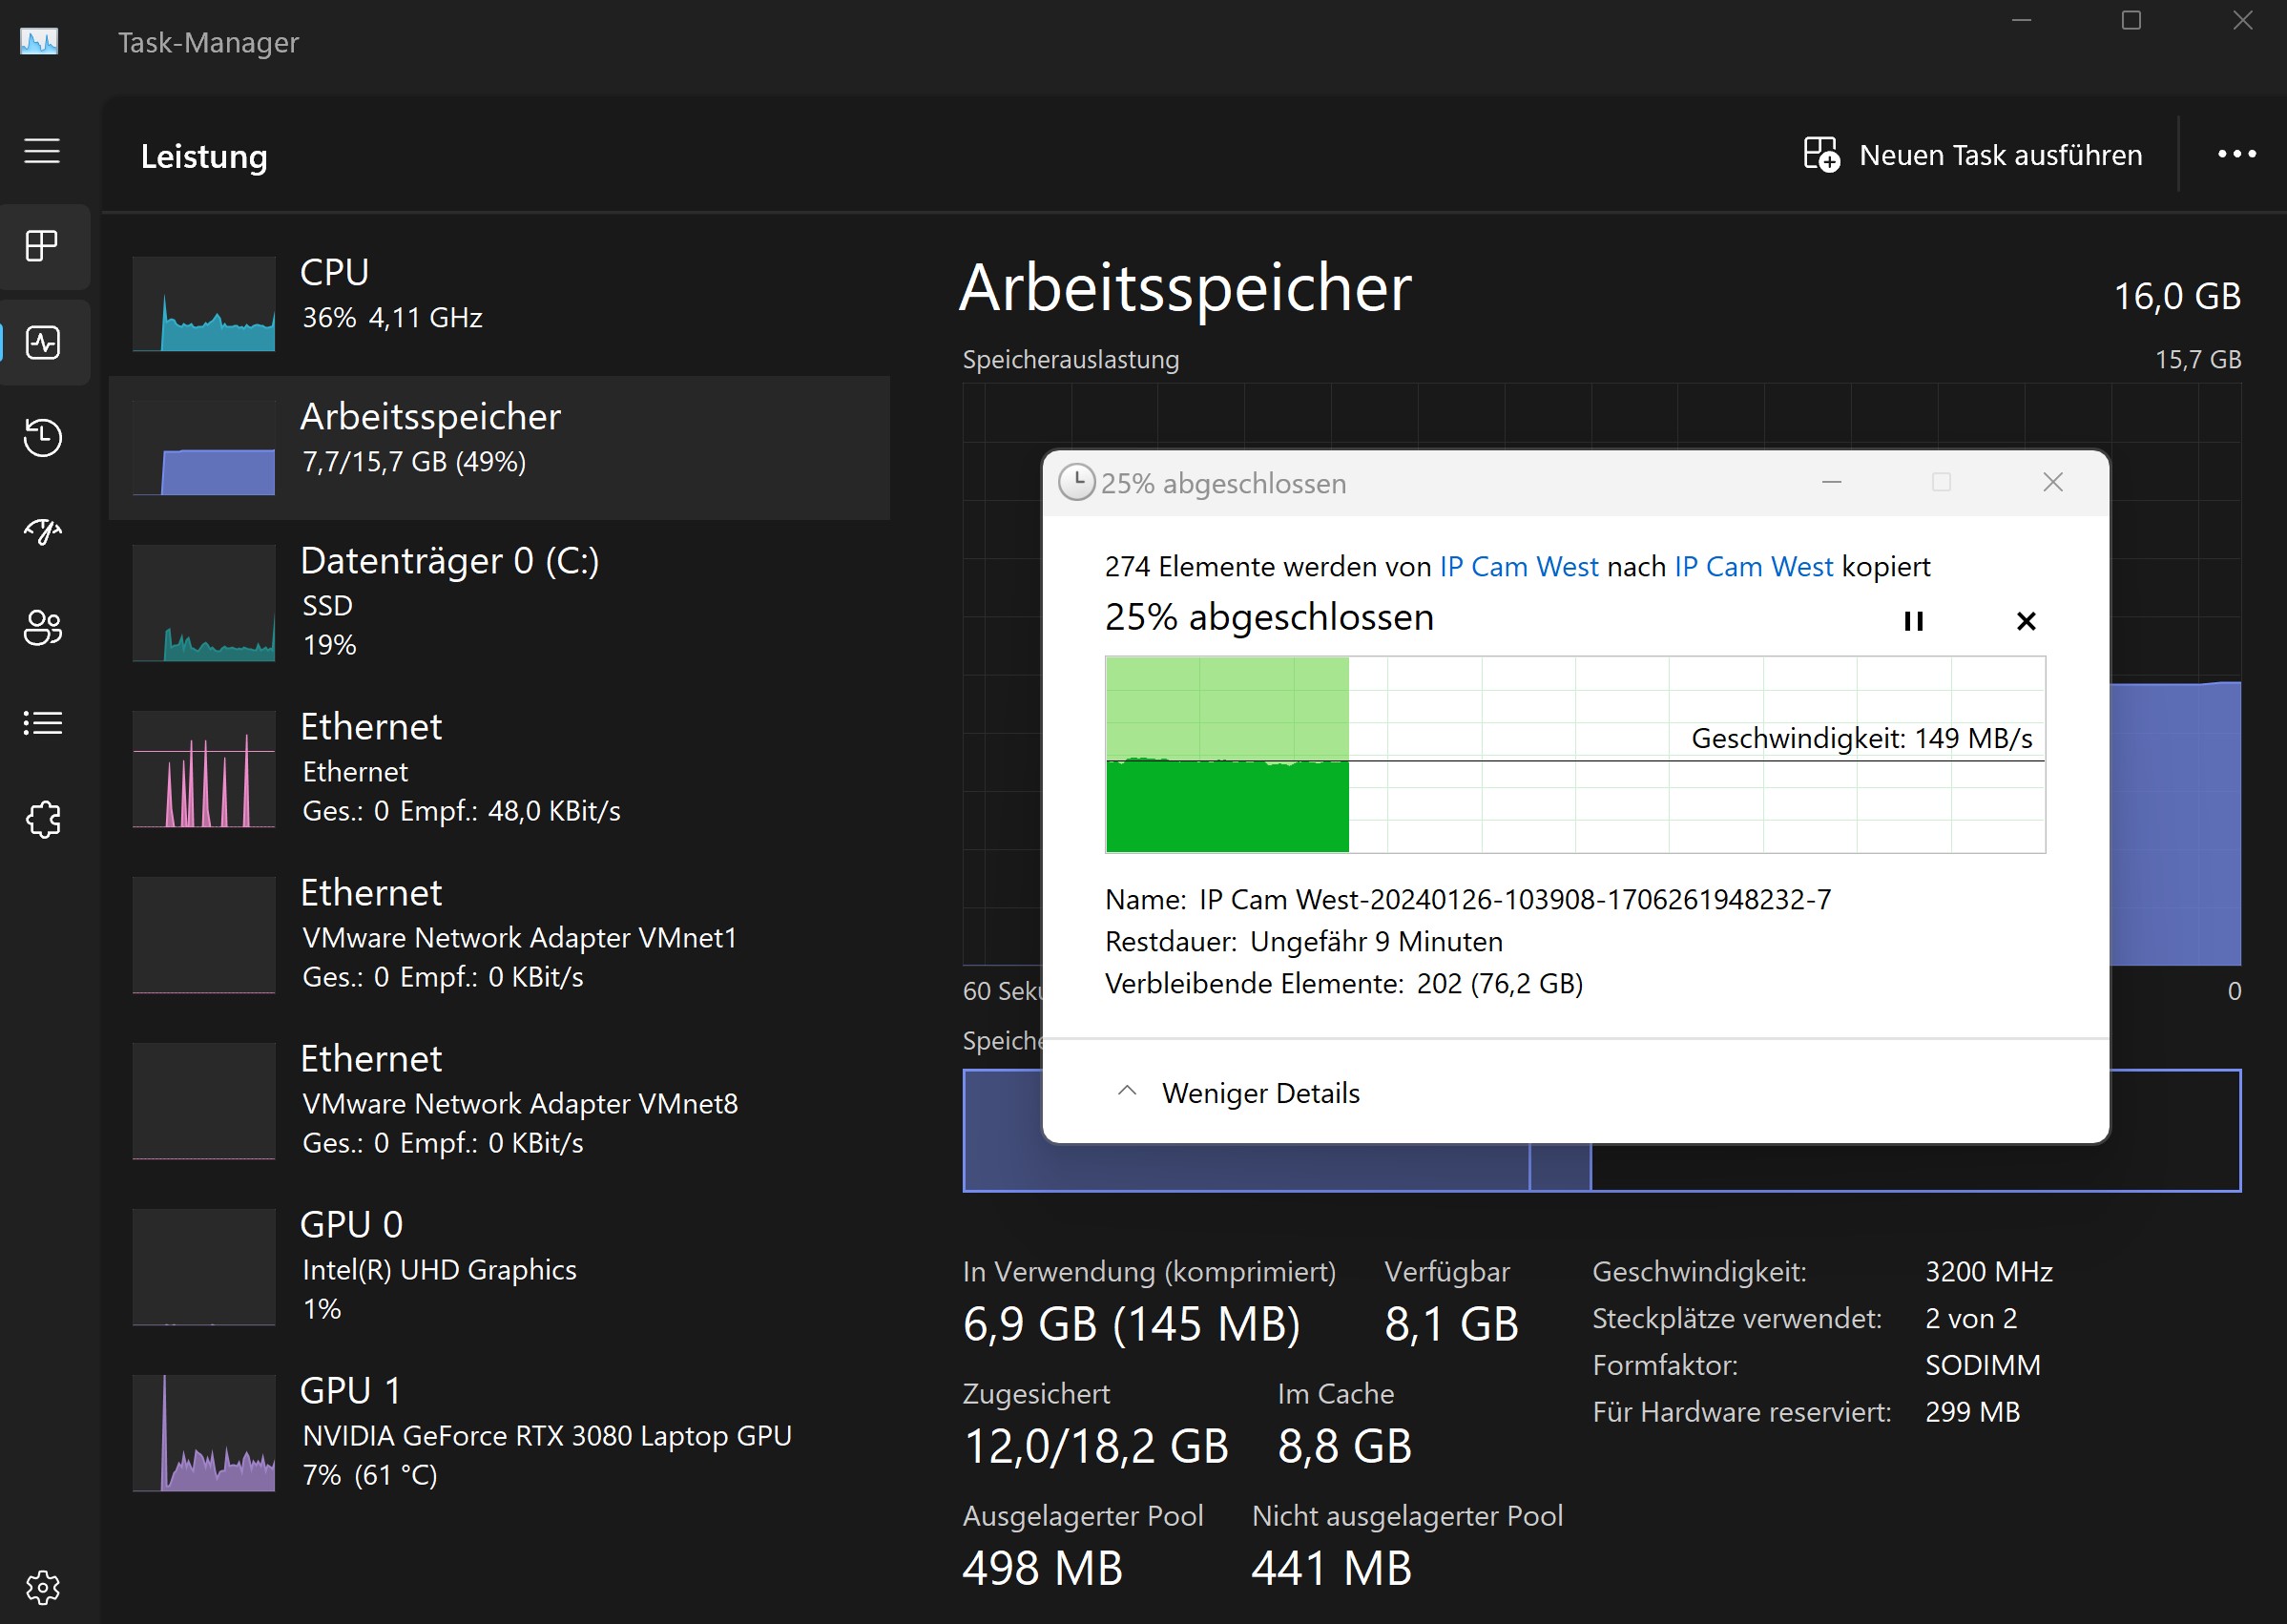
Task: Select GPU 1 NVIDIA RTX 3080 item
Action: pyautogui.click(x=498, y=1431)
